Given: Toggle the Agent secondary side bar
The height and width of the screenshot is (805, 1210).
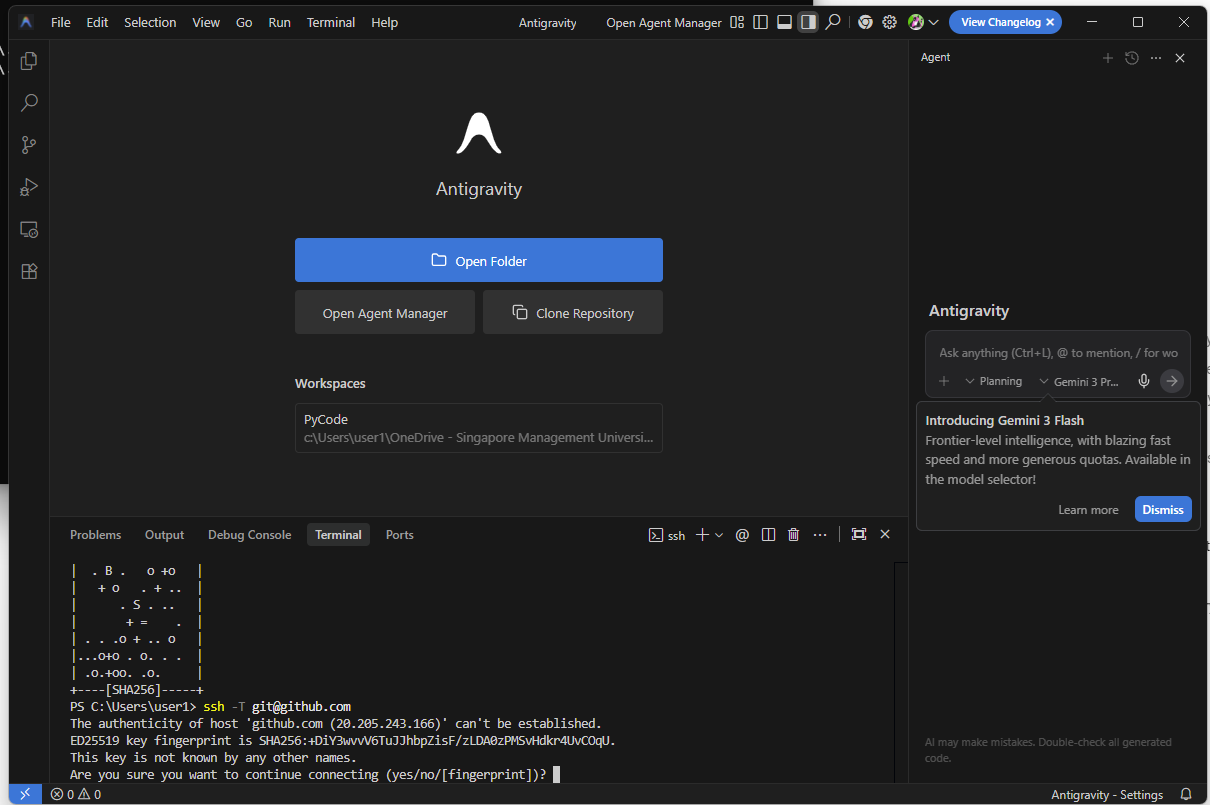Looking at the screenshot, I should [x=808, y=22].
